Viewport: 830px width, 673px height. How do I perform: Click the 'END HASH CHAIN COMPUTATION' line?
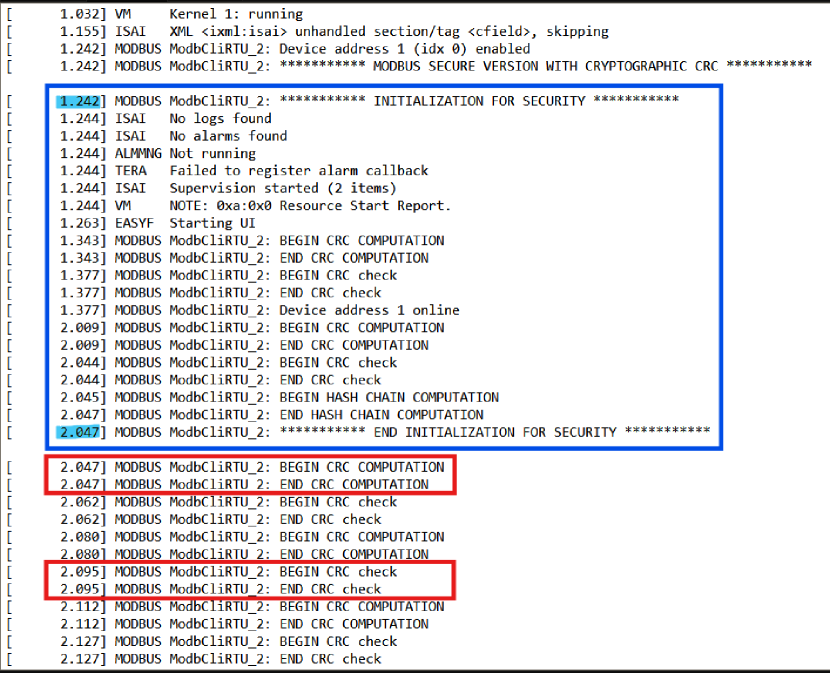381,416
